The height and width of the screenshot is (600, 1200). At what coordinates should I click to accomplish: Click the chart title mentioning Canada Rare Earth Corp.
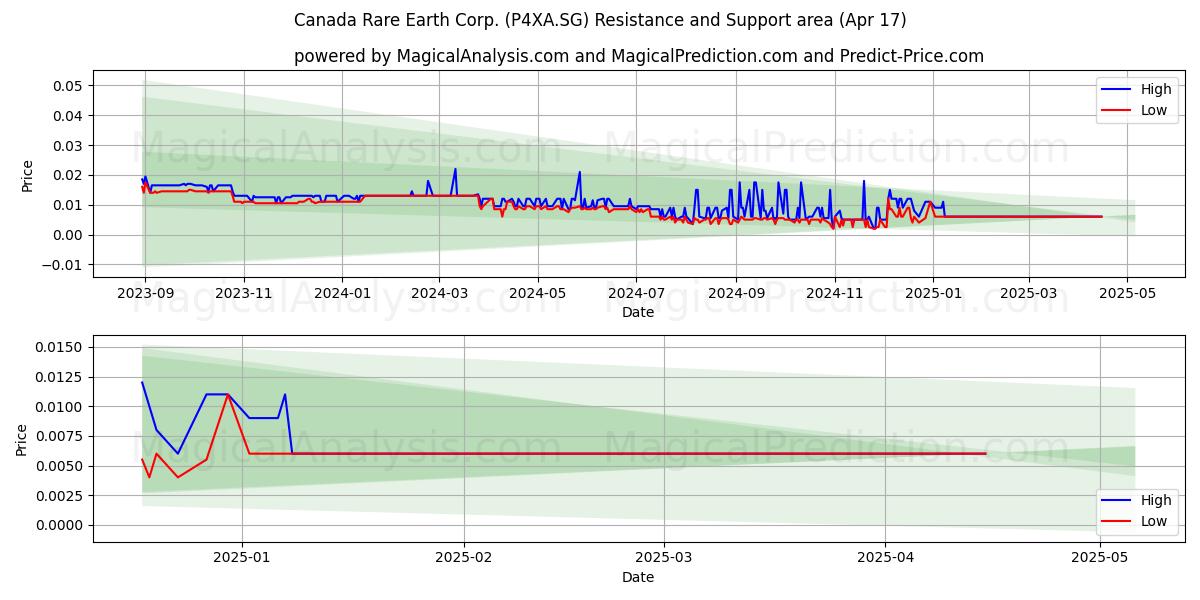600,20
